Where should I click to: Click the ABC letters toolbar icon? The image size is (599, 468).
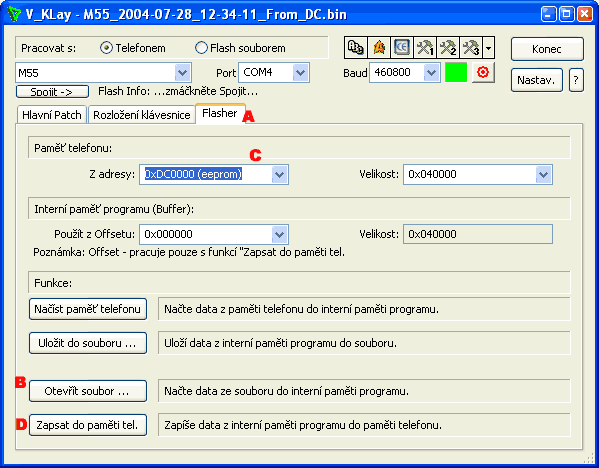click(x=356, y=48)
